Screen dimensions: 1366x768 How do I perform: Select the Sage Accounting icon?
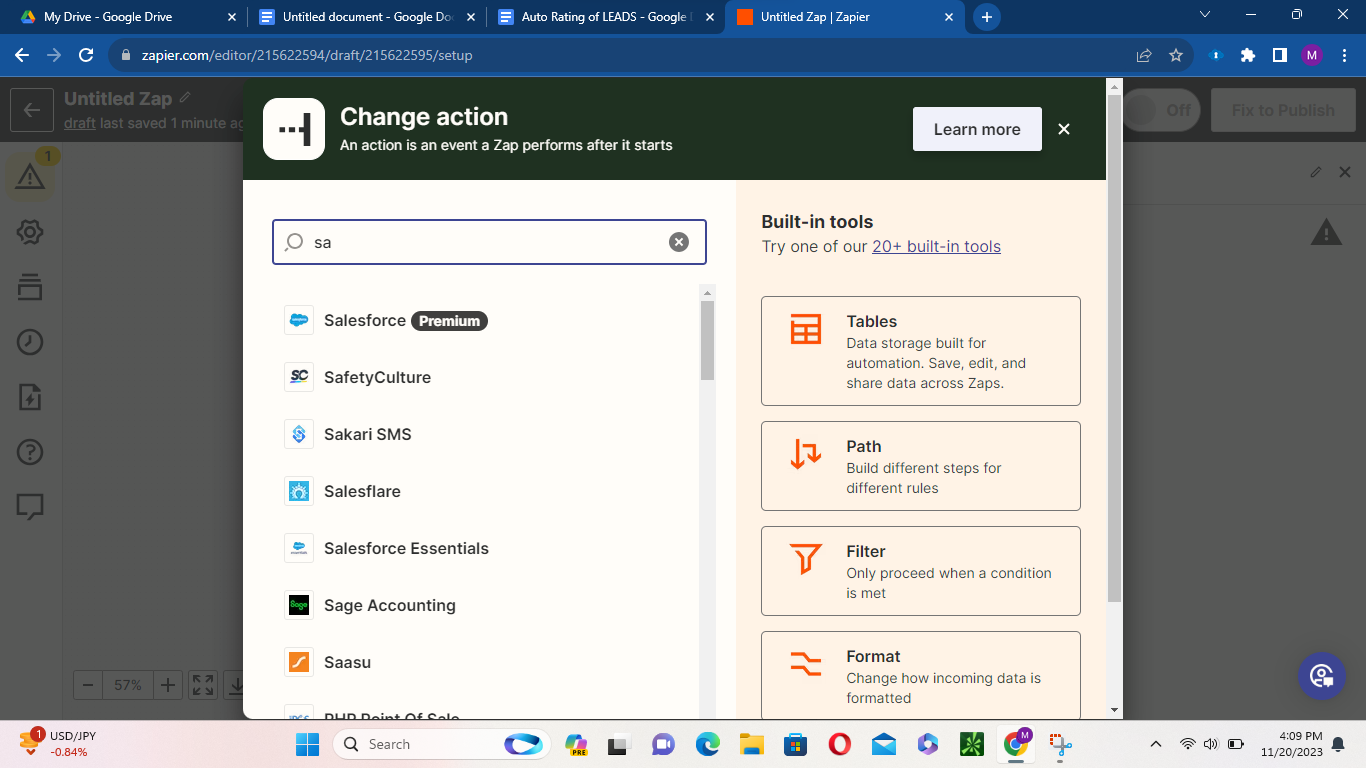[299, 605]
